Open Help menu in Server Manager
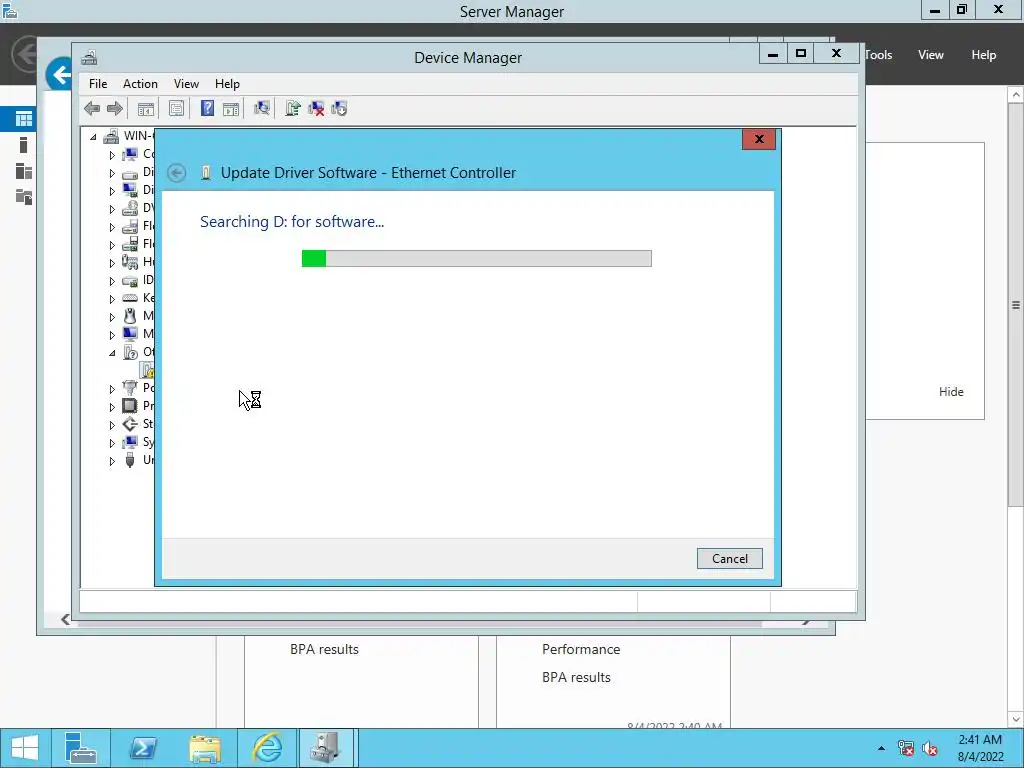Image resolution: width=1024 pixels, height=768 pixels. point(984,55)
